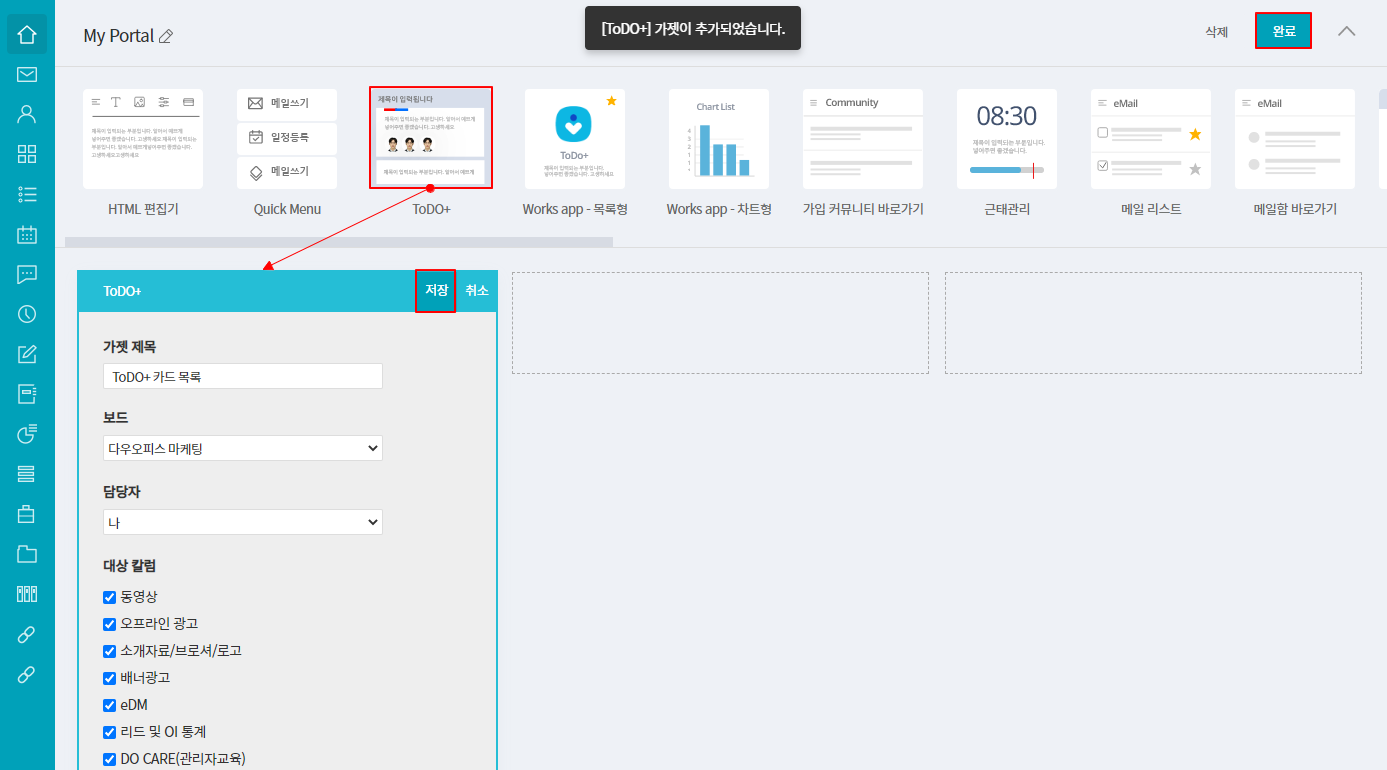Open the clock attendance icon in sidebar
Image resolution: width=1387 pixels, height=770 pixels.
(x=27, y=314)
